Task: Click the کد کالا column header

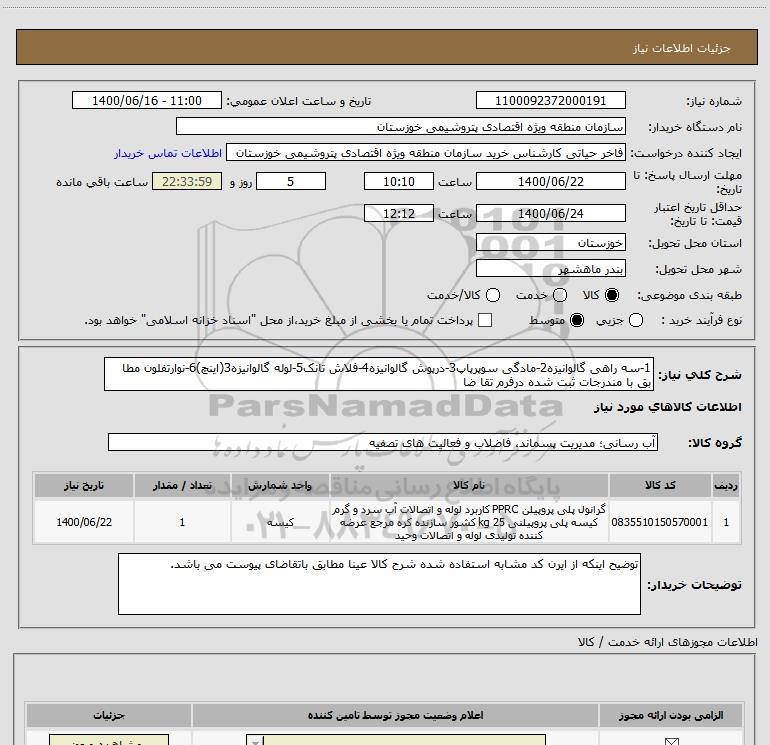Action: (x=660, y=486)
